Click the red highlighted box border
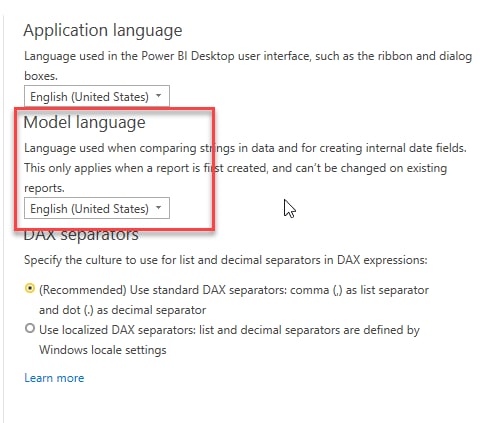The height and width of the screenshot is (423, 489). [115, 108]
